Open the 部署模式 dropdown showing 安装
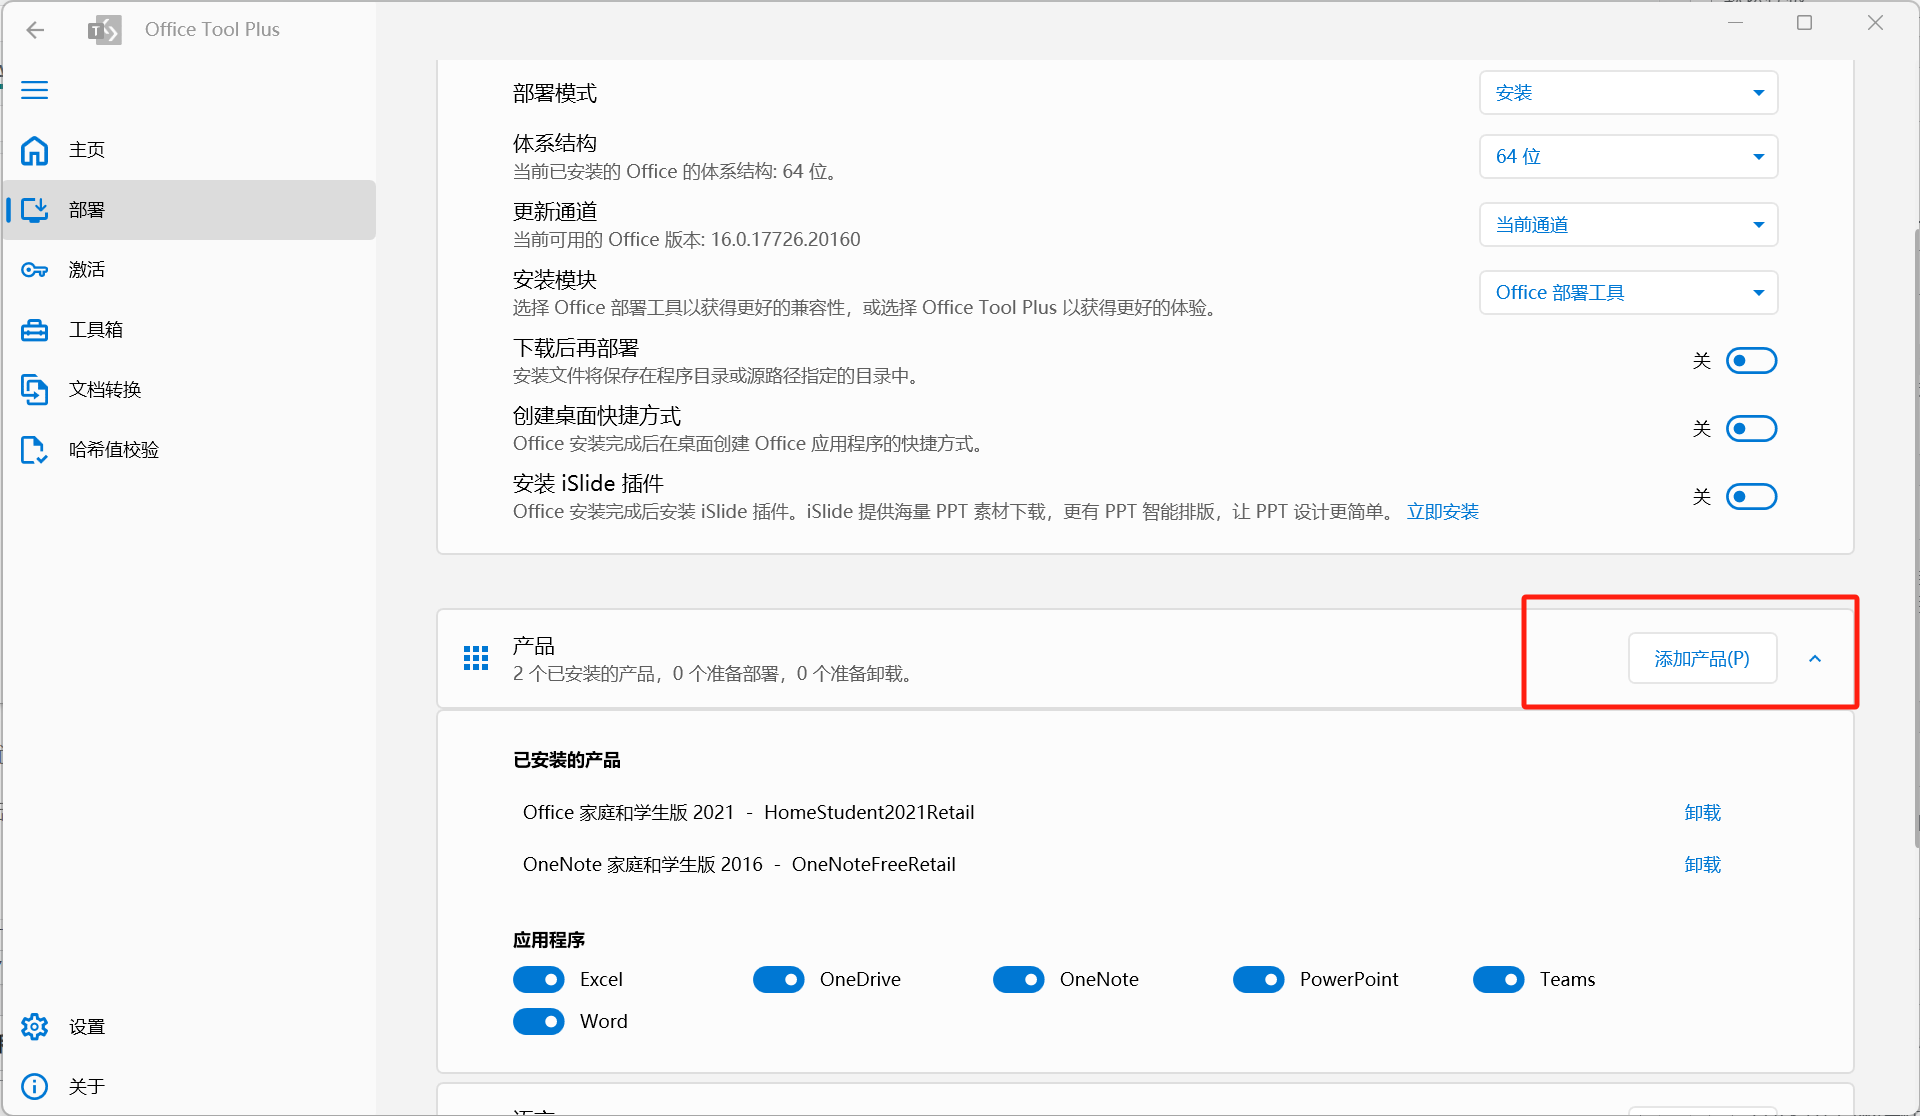The image size is (1920, 1116). [1628, 93]
